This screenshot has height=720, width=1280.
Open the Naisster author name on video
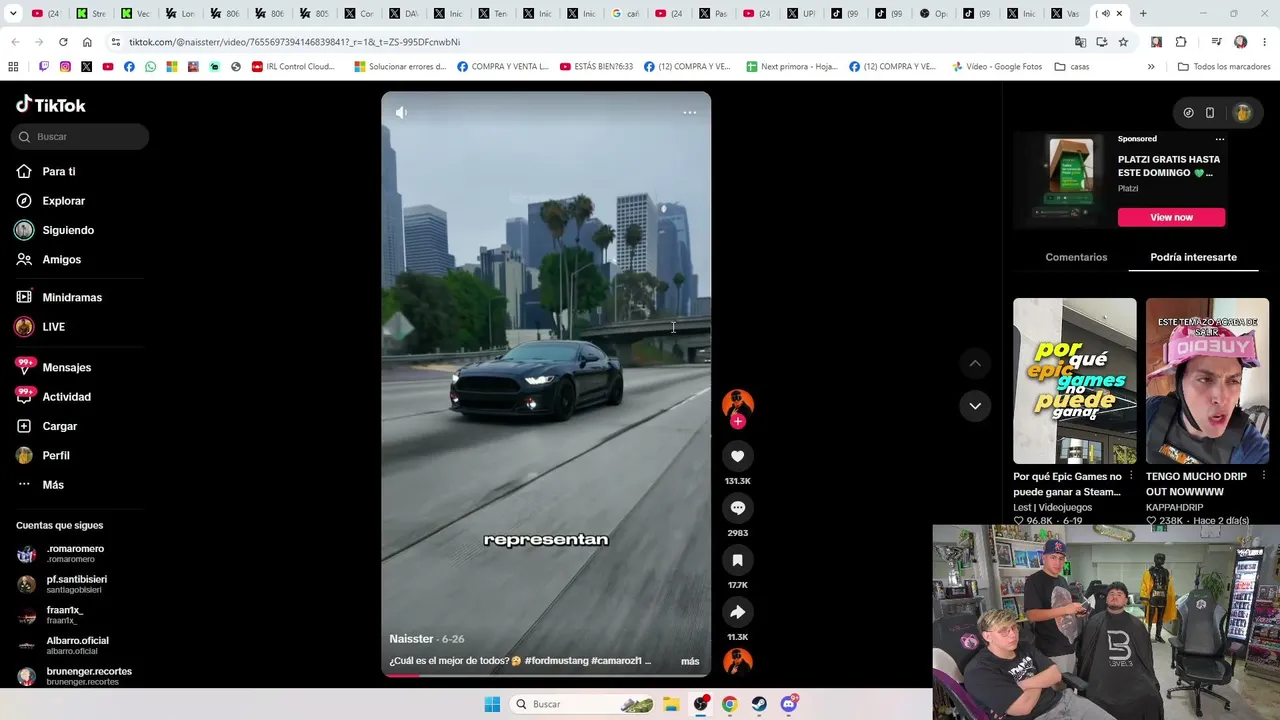tap(411, 639)
